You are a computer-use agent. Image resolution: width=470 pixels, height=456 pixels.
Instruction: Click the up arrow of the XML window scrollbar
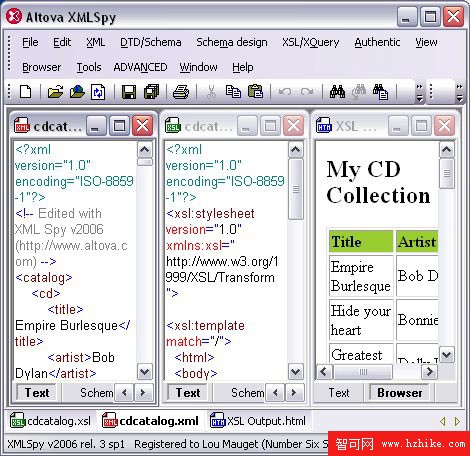click(x=145, y=150)
